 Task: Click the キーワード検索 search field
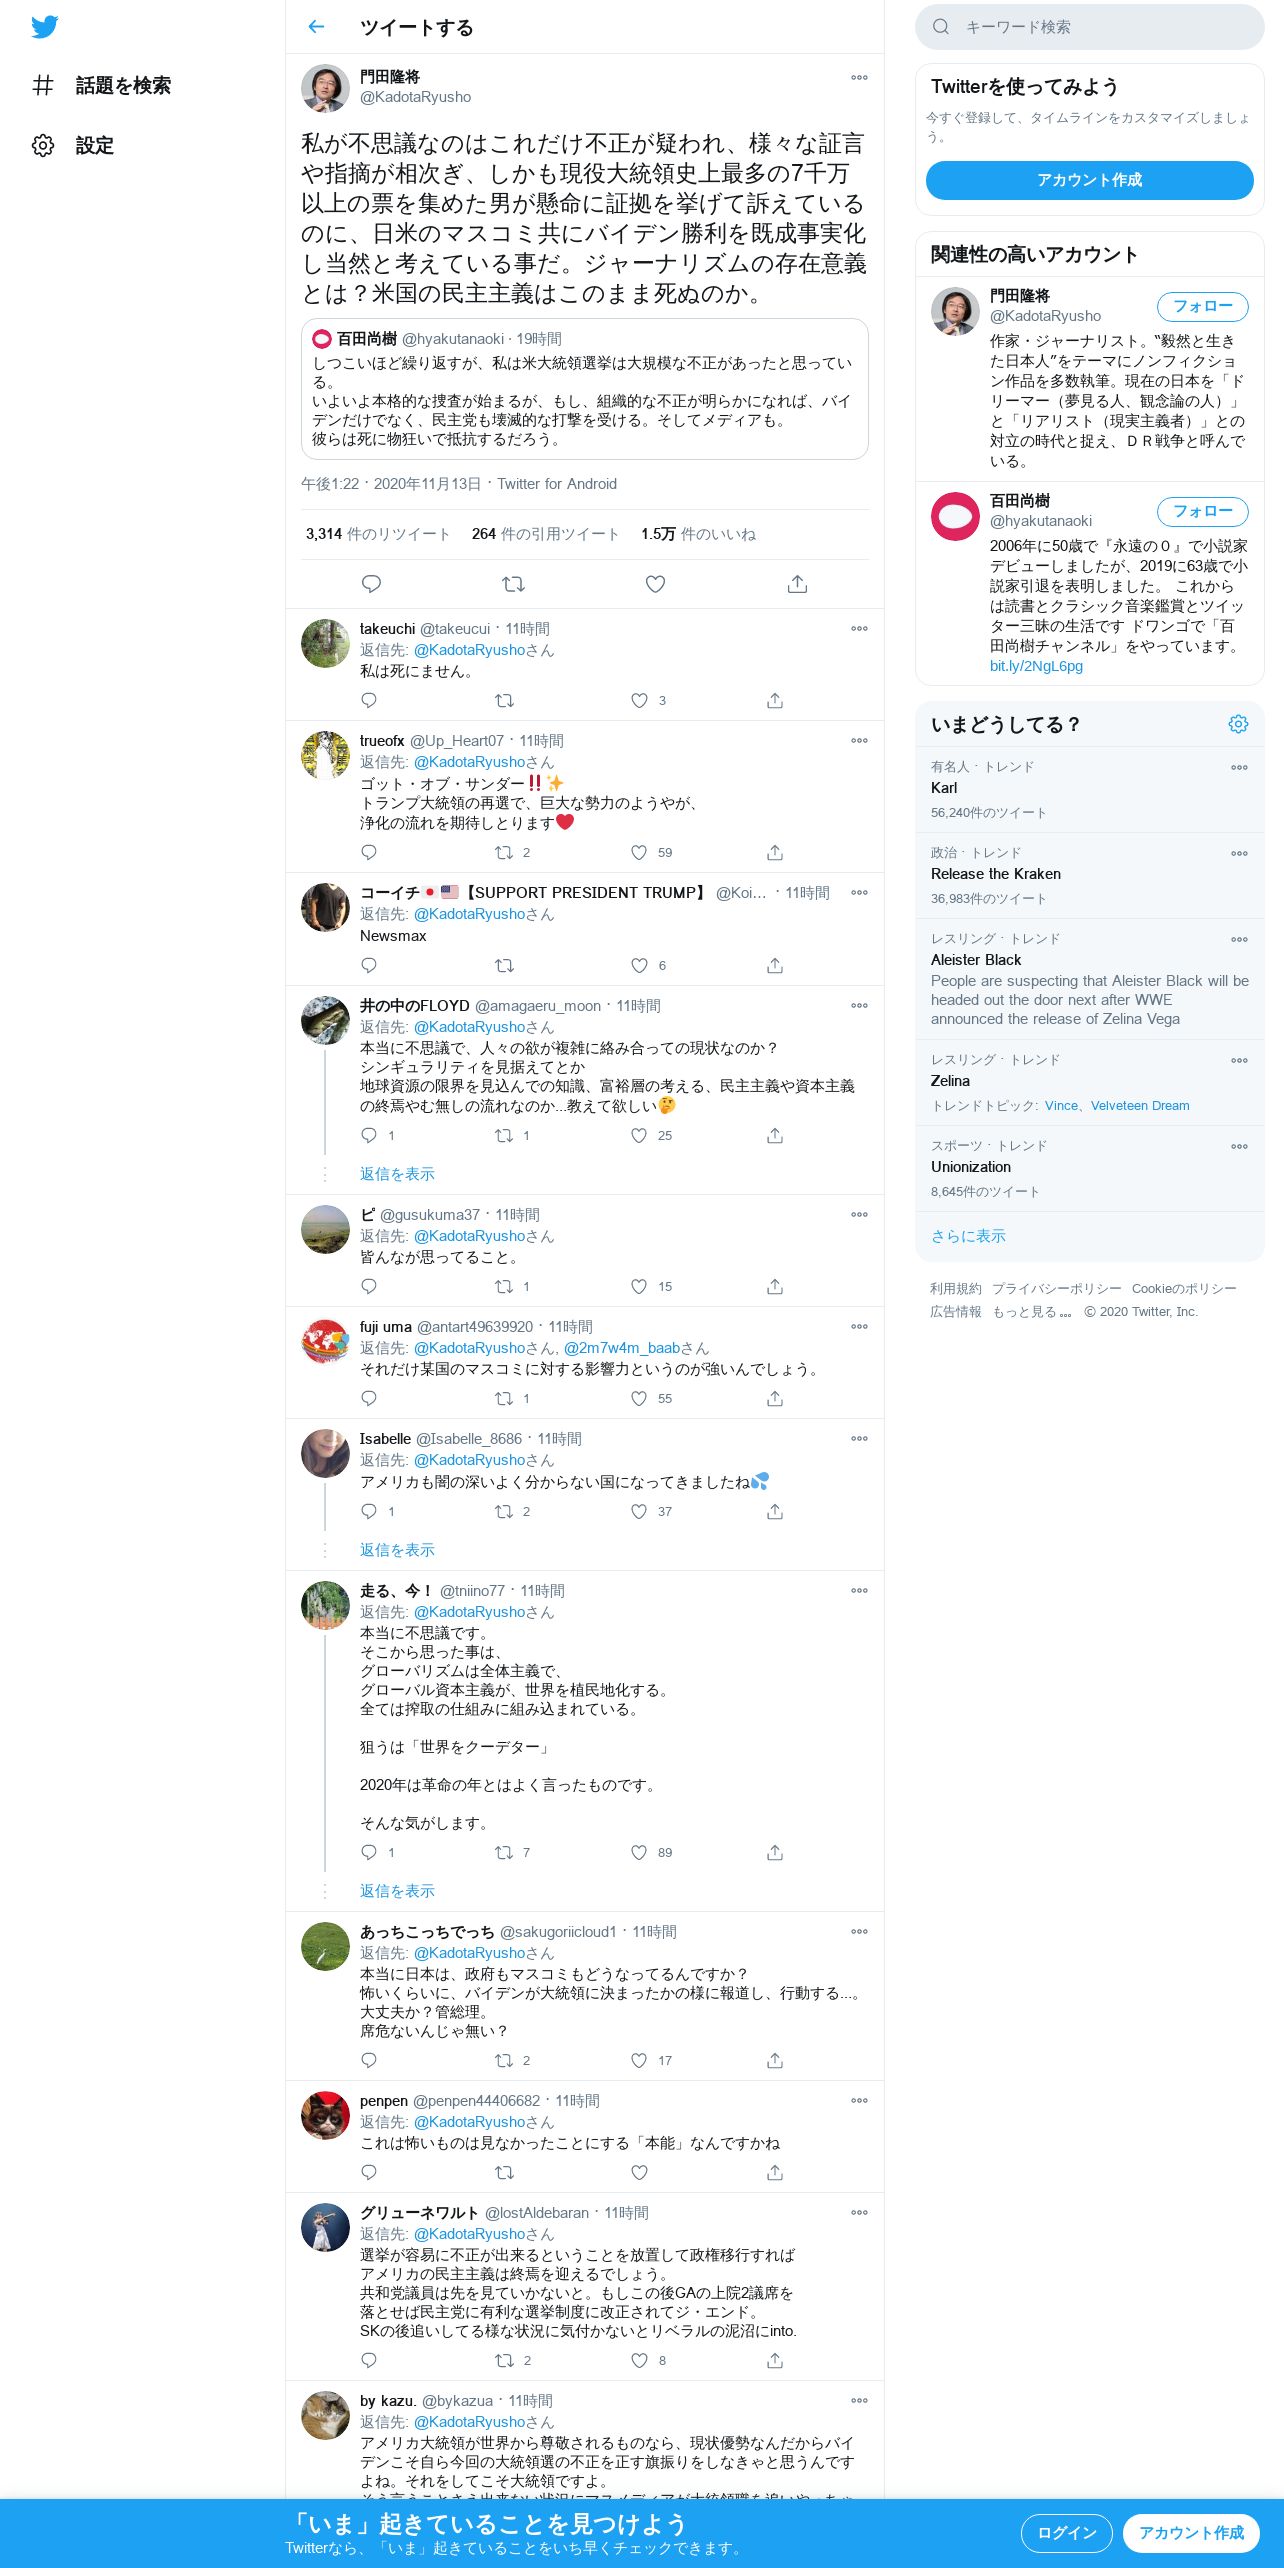point(1090,27)
